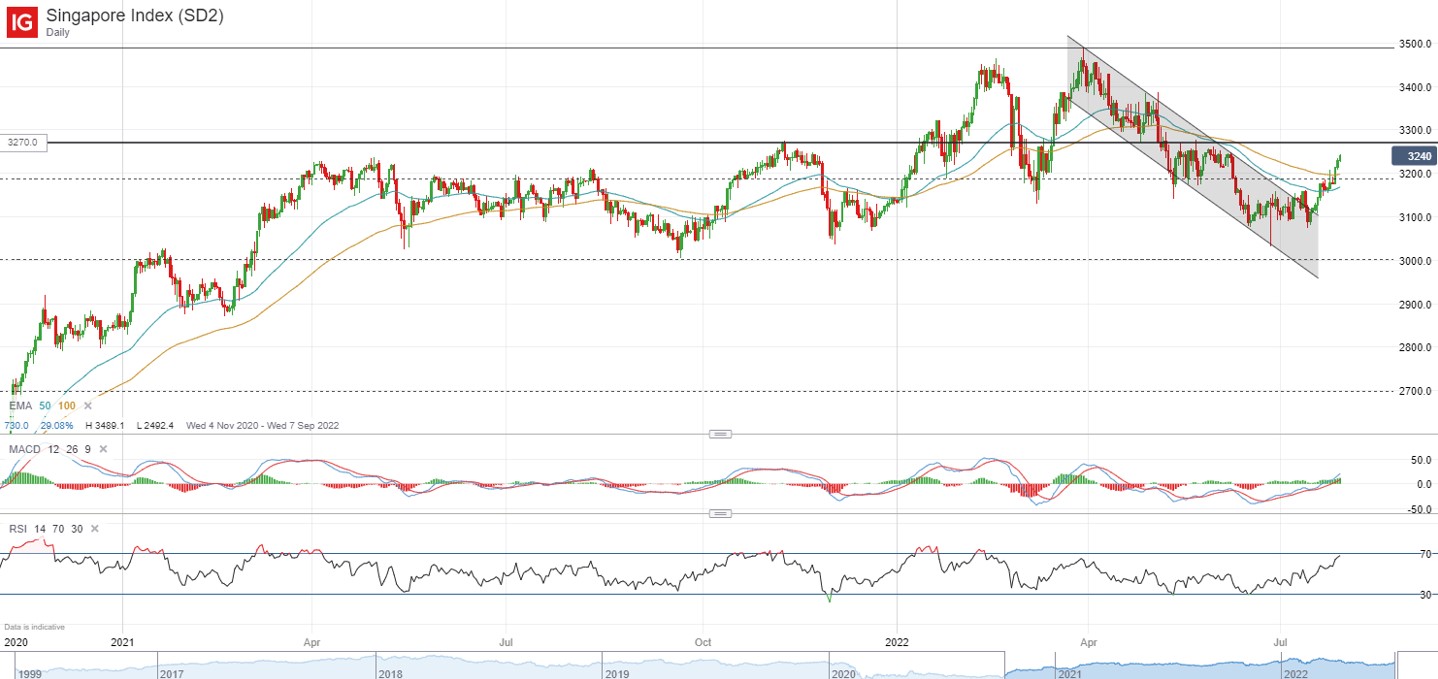This screenshot has width=1438, height=679.
Task: Click the Data is indicative note
Action: pyautogui.click(x=34, y=627)
